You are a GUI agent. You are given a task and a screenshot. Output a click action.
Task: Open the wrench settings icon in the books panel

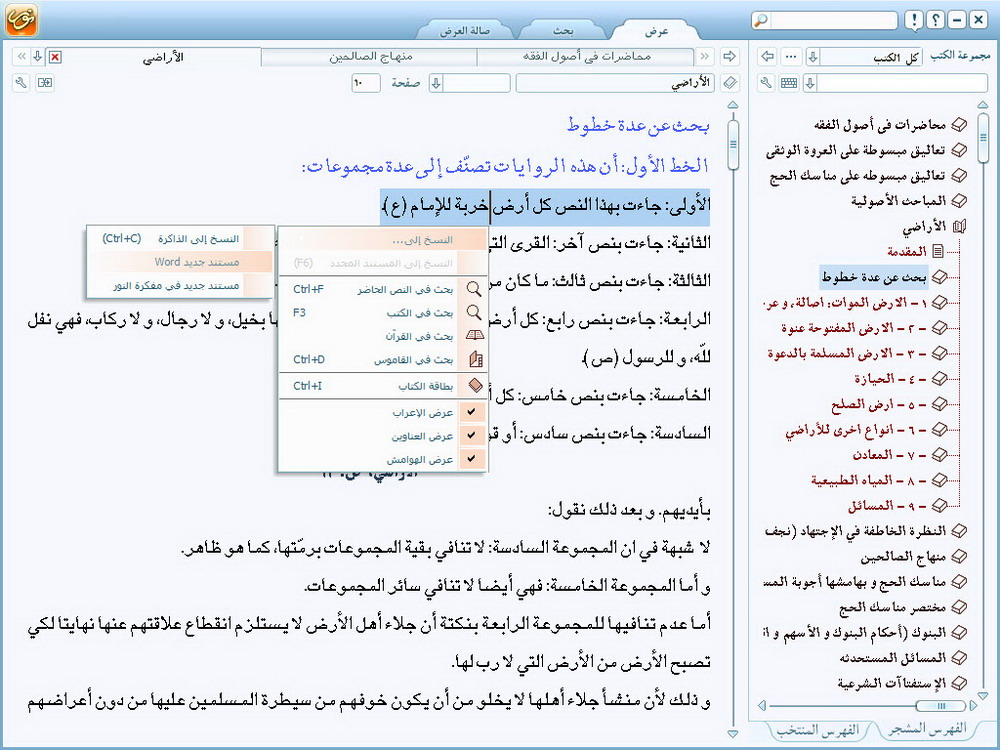[767, 83]
